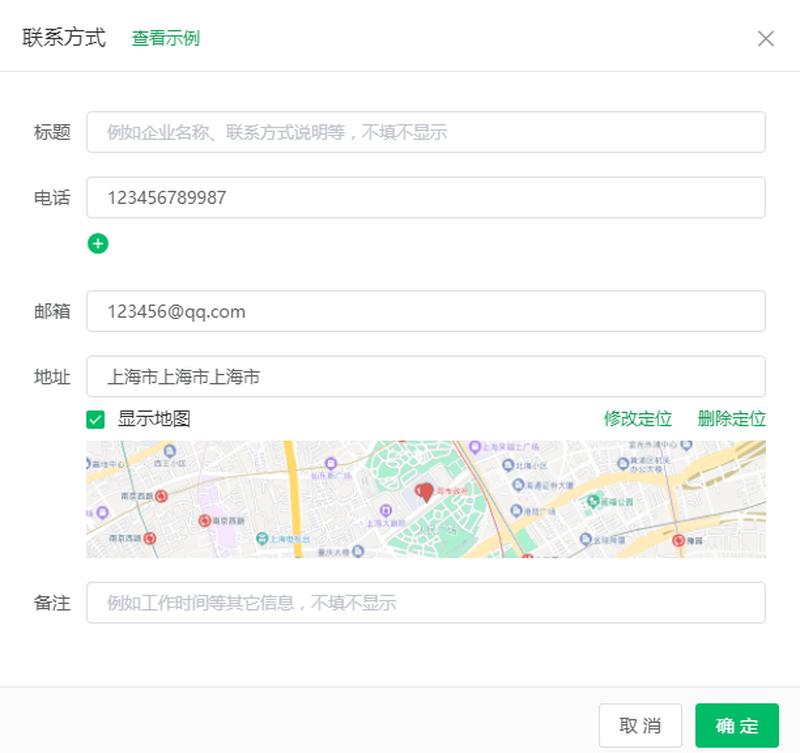Close the 联系方式 dialog
The height and width of the screenshot is (753, 800).
pos(767,39)
